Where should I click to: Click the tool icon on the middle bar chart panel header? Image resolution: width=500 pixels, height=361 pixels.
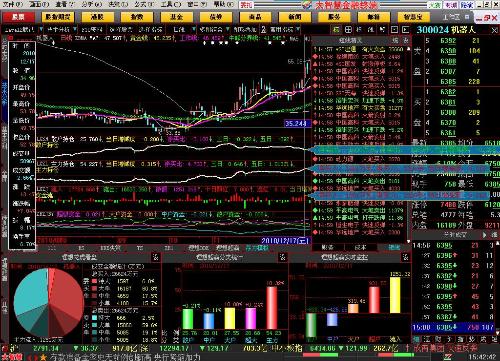tap(283, 257)
